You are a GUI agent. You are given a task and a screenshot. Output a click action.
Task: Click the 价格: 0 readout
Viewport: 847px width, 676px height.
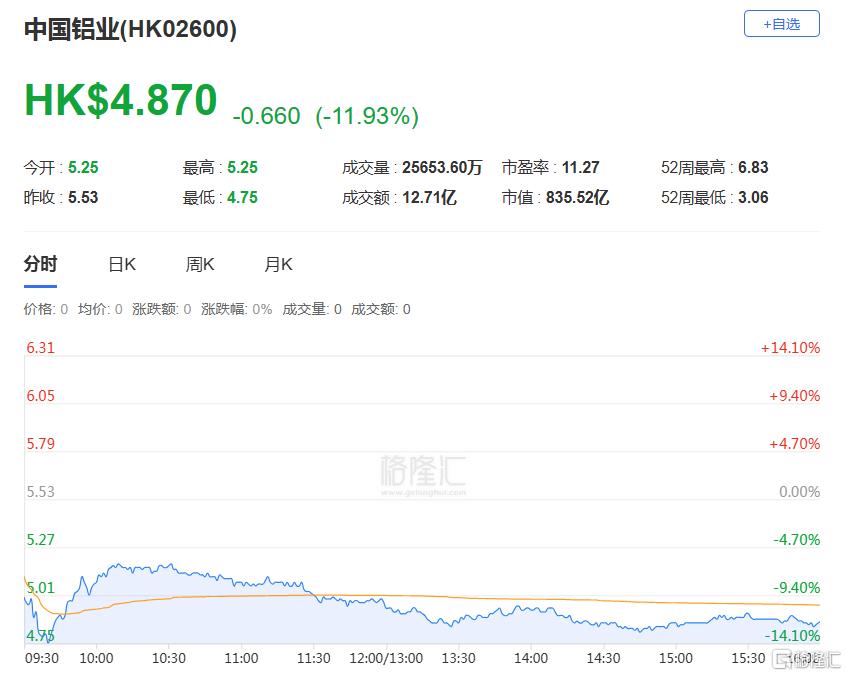[46, 309]
